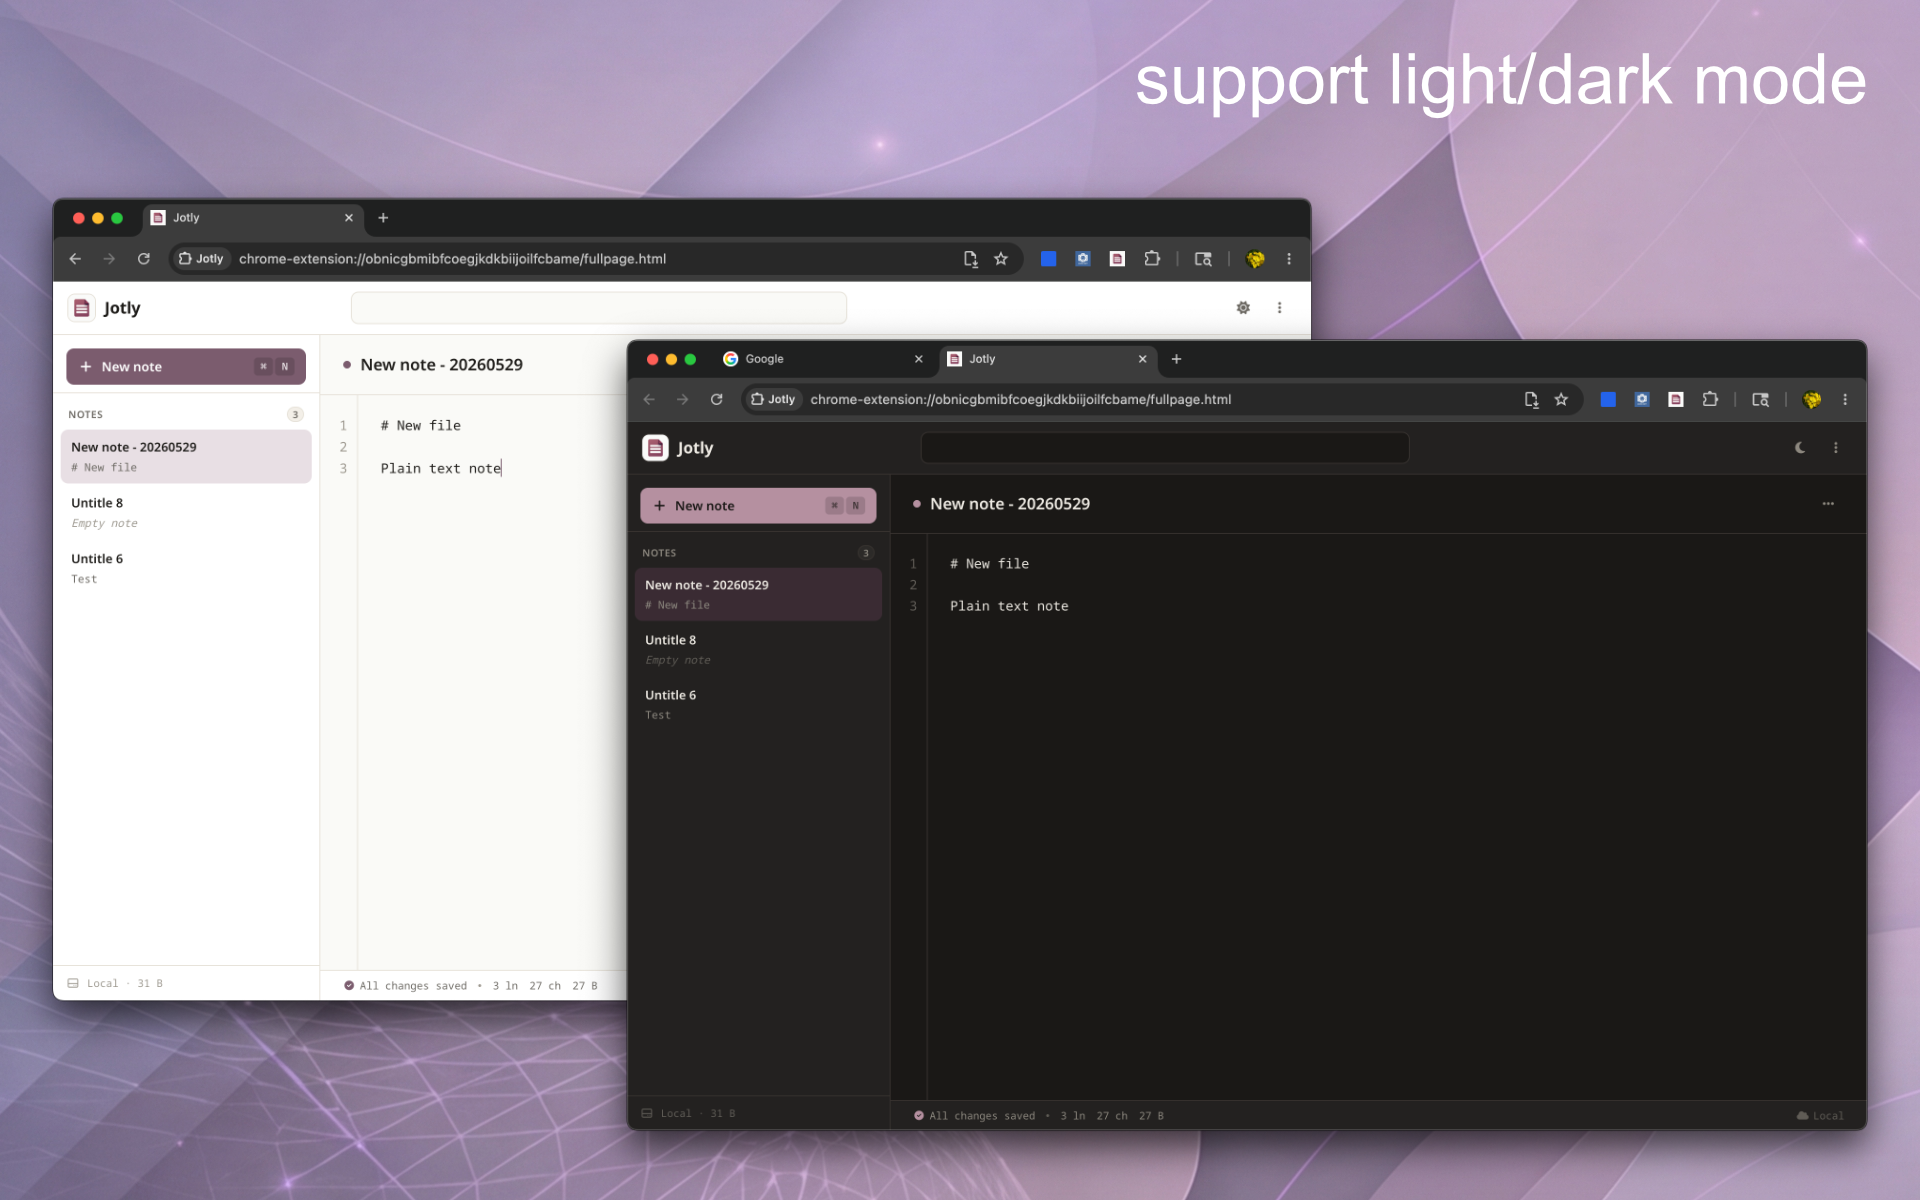The width and height of the screenshot is (1920, 1200).
Task: Click tab search icon in front window toolbar
Action: pyautogui.click(x=1761, y=400)
